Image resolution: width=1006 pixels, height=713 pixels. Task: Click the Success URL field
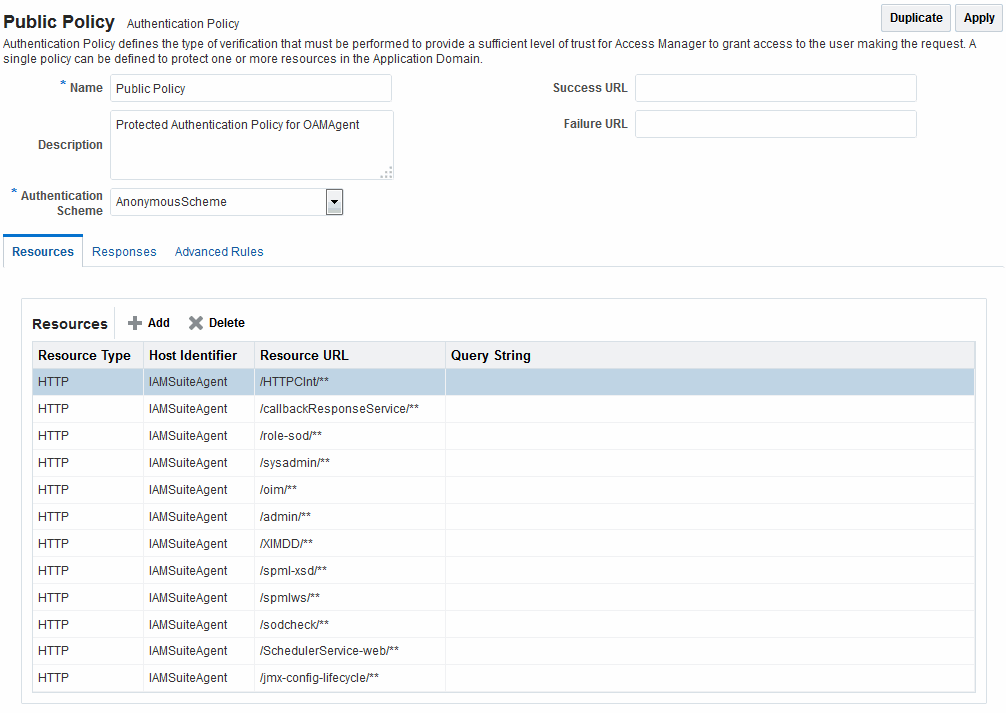(776, 88)
